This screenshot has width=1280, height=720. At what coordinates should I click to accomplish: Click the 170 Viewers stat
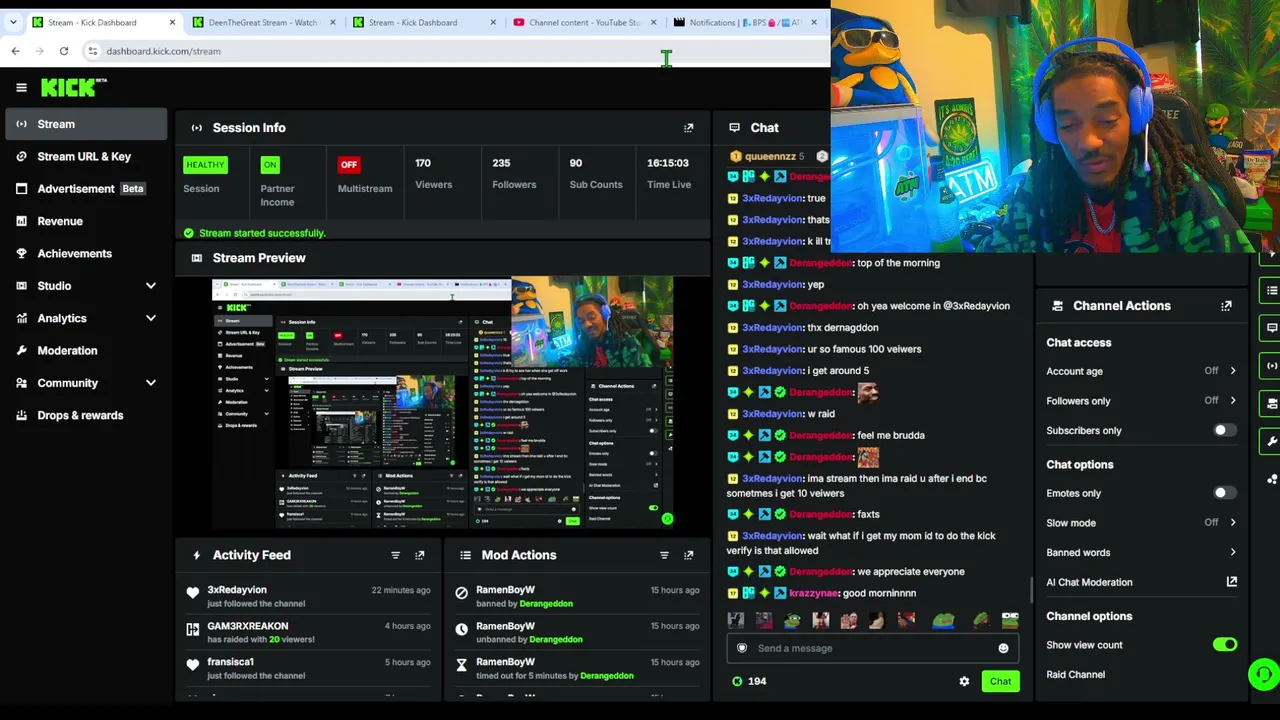434,174
